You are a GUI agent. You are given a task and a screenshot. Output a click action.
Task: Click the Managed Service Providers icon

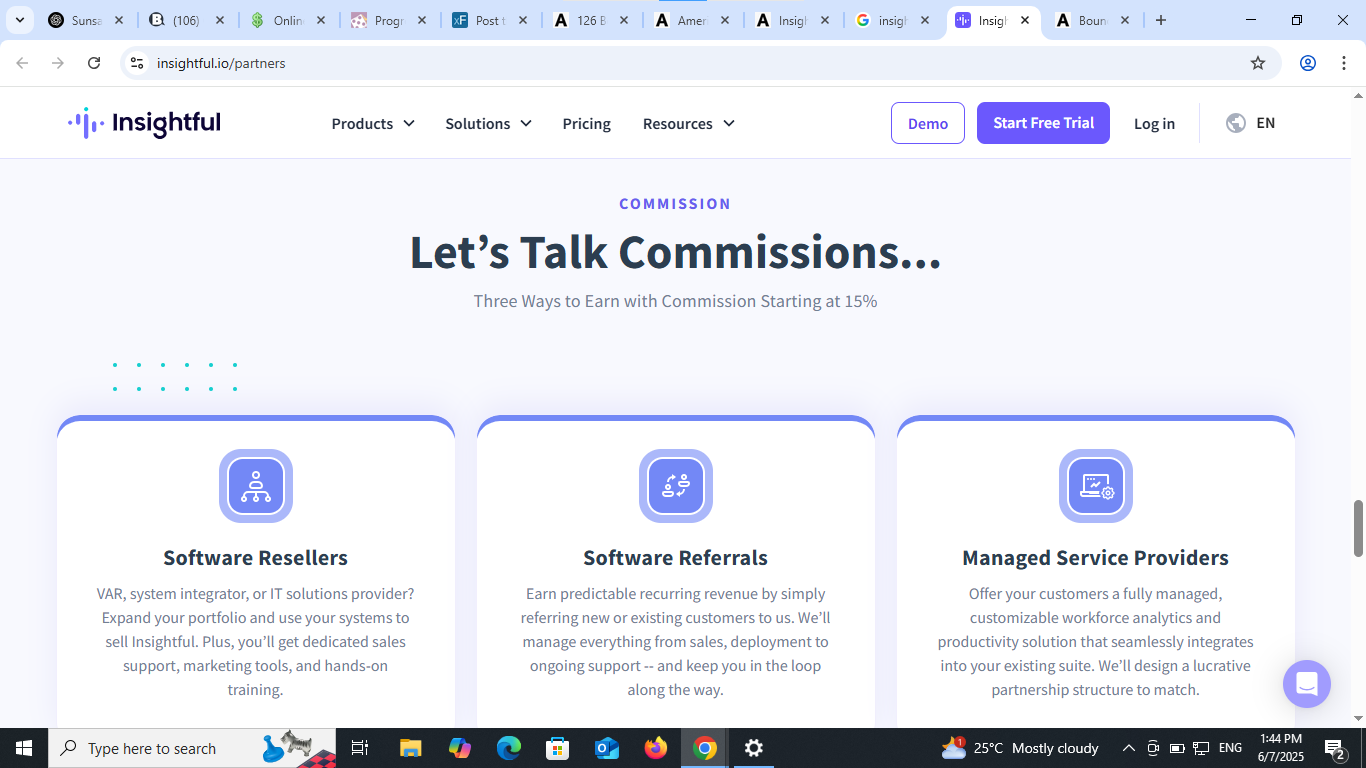(1096, 486)
